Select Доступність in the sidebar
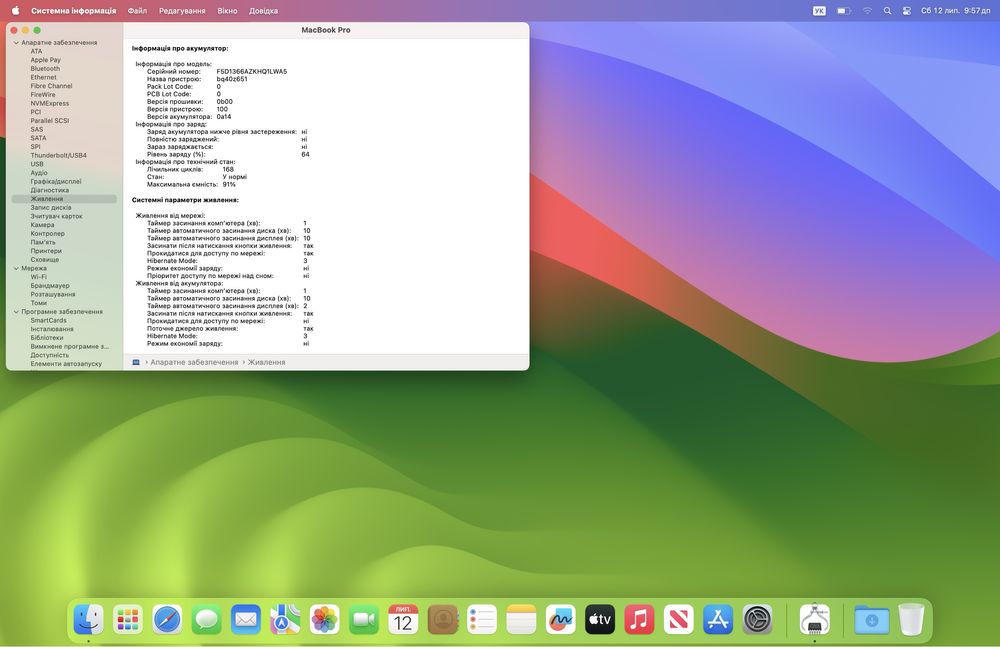This screenshot has width=1000, height=647. point(49,355)
